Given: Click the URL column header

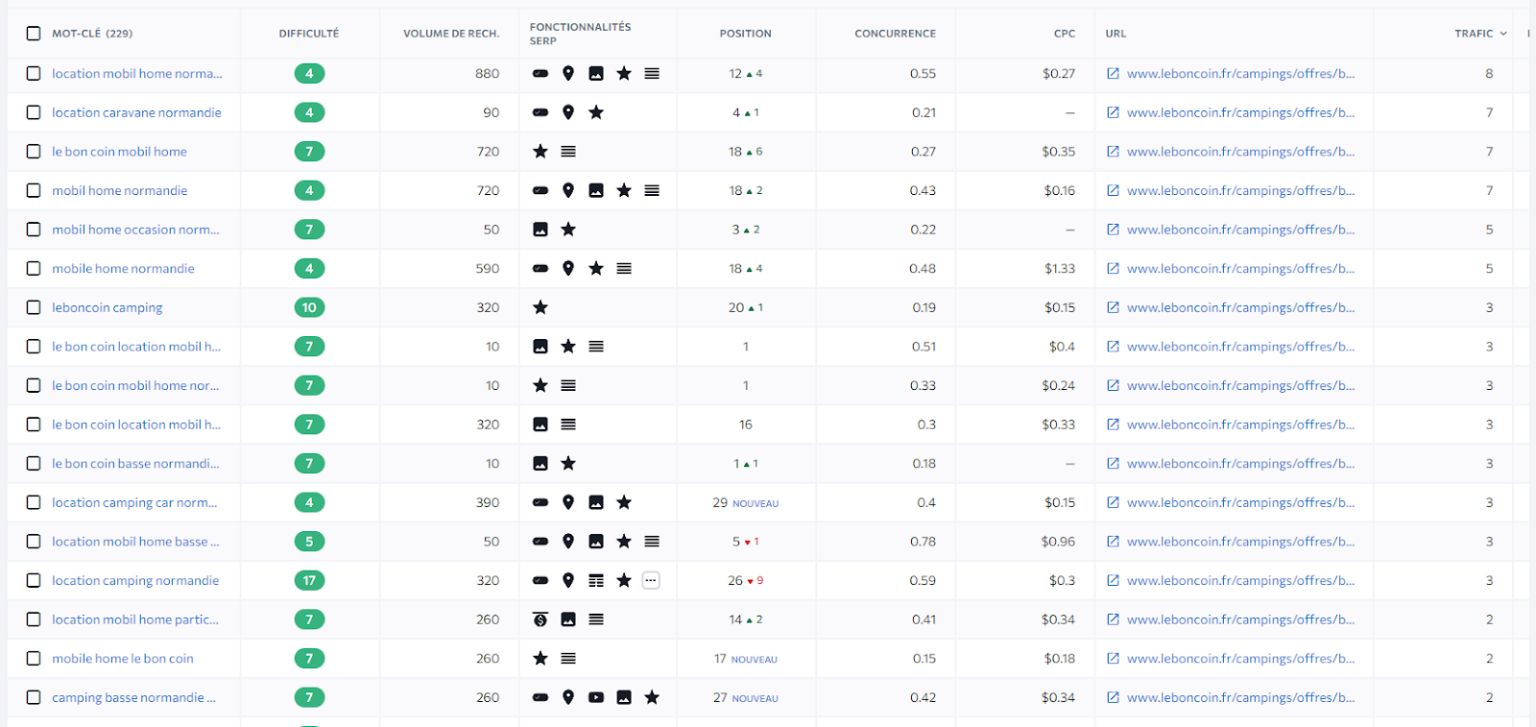Looking at the screenshot, I should tap(1116, 34).
